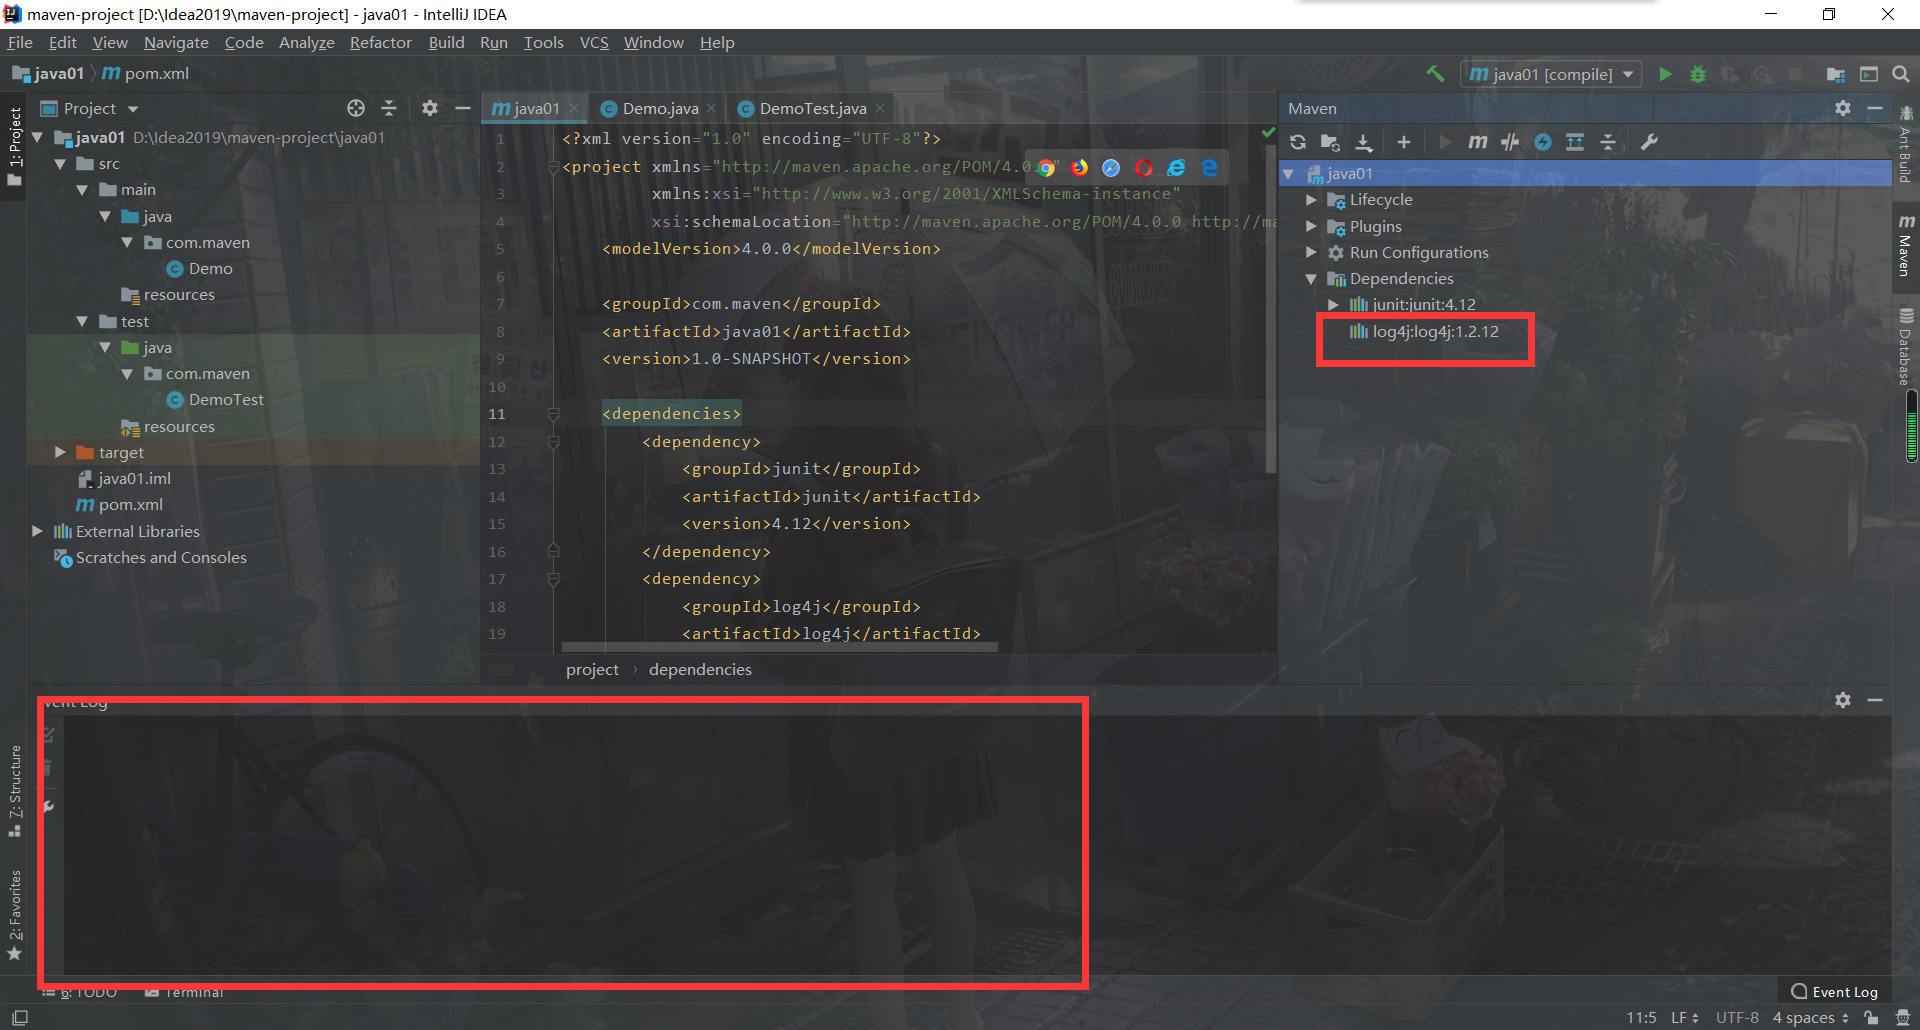
Task: Expand Plugins node in Maven panel
Action: click(1311, 226)
